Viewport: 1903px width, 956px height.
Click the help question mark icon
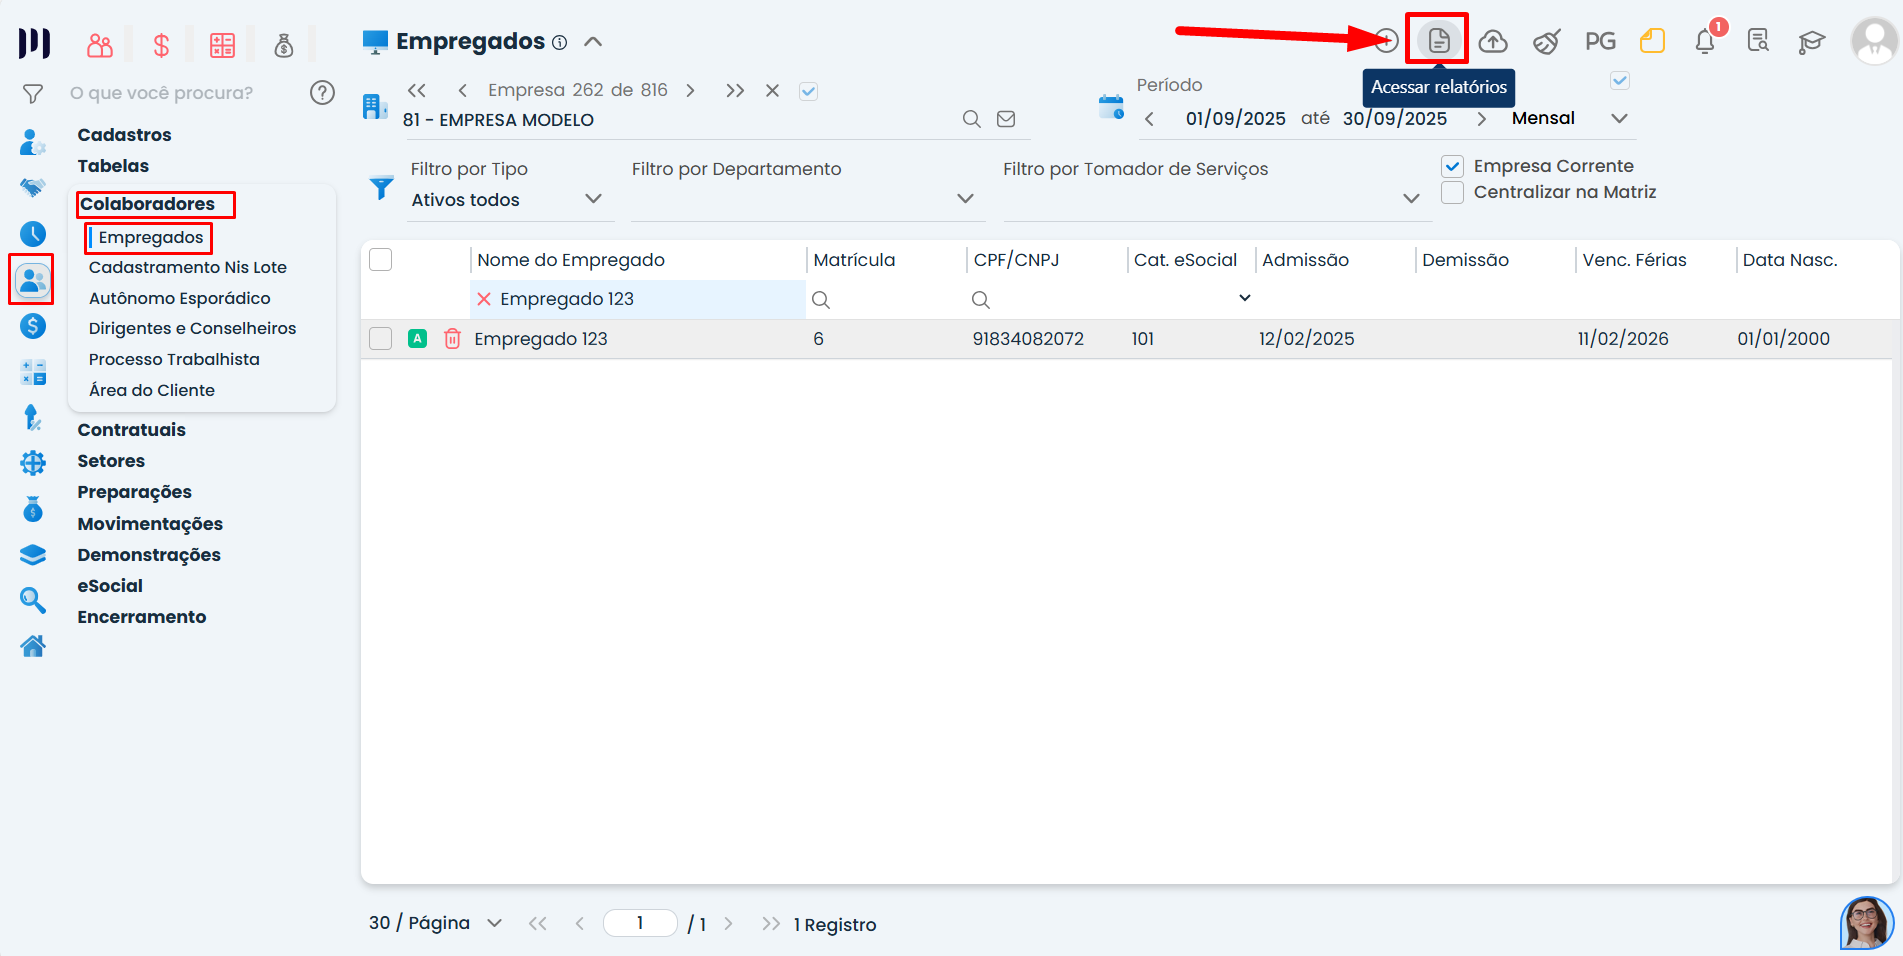click(322, 93)
